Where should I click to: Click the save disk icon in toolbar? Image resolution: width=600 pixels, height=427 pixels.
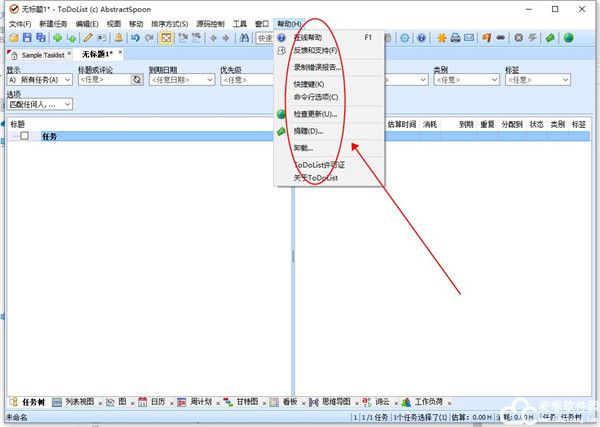point(28,38)
